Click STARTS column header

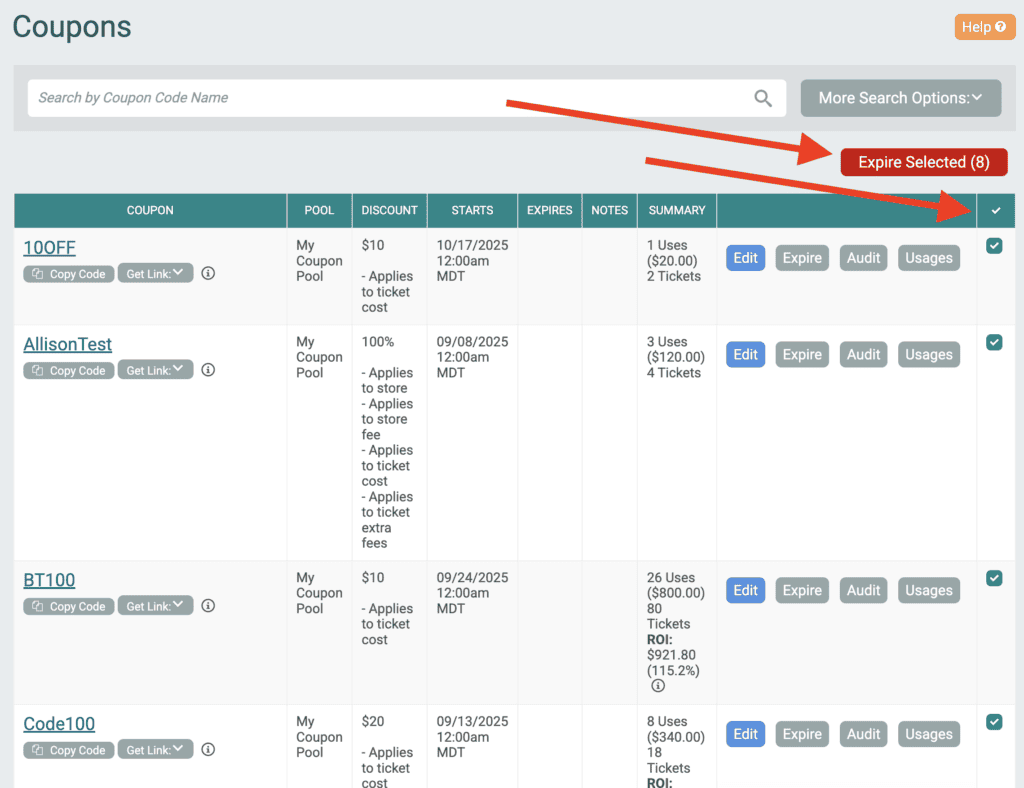(x=472, y=210)
